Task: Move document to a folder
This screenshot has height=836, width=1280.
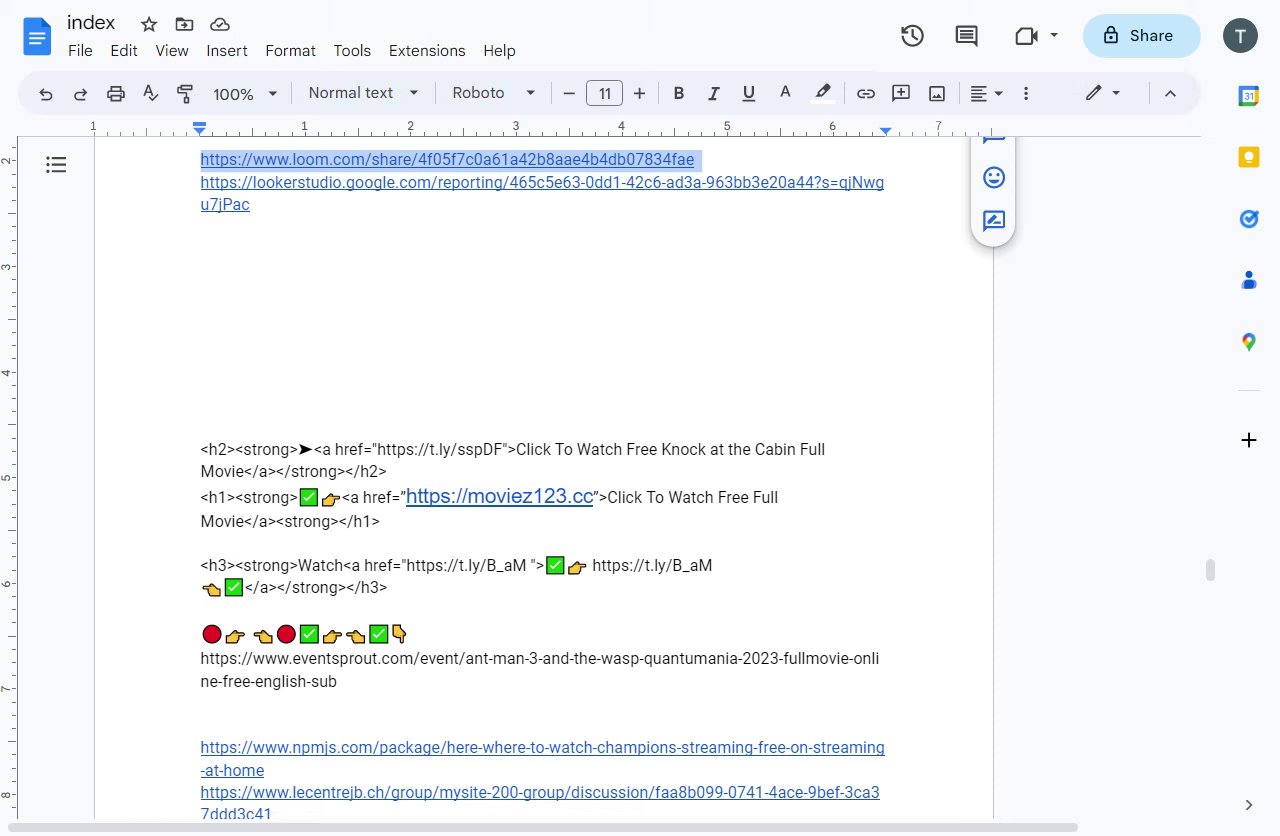Action: [x=184, y=24]
